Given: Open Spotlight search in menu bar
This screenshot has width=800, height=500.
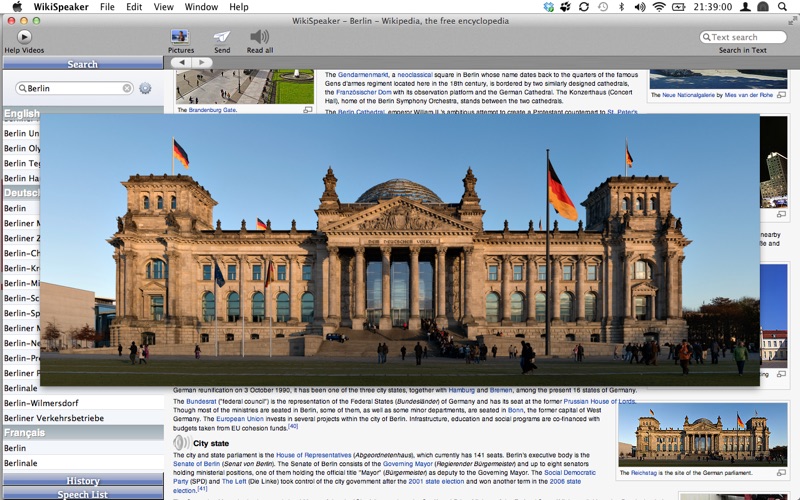Looking at the screenshot, I should tap(782, 7).
